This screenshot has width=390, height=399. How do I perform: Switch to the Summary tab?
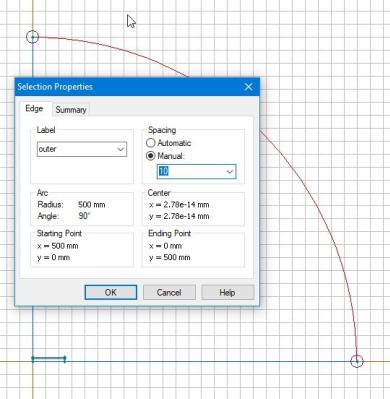[x=71, y=110]
